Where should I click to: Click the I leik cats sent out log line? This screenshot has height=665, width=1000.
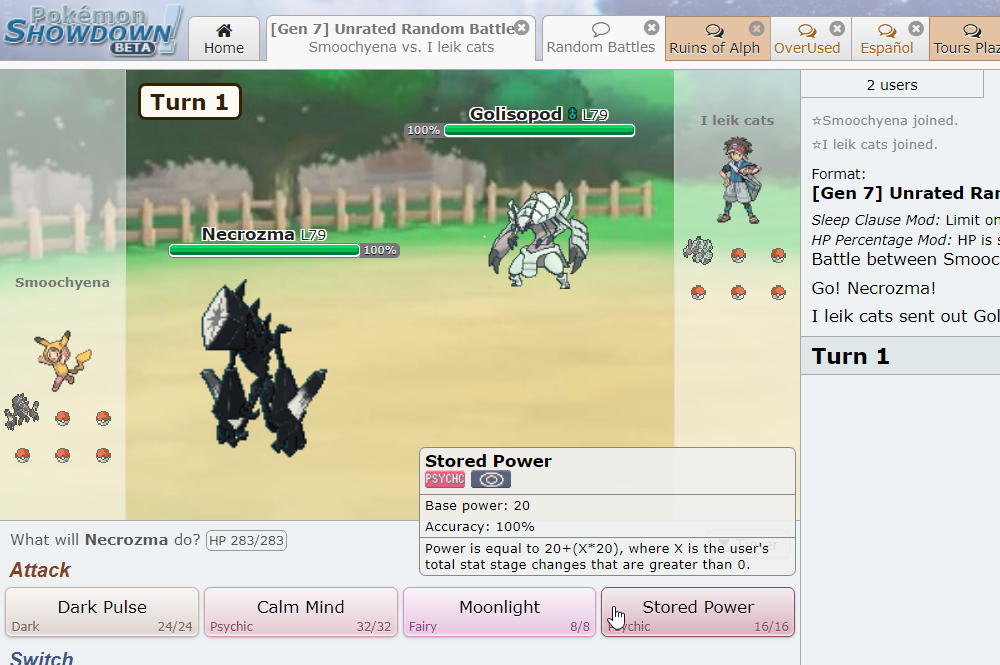pos(905,316)
